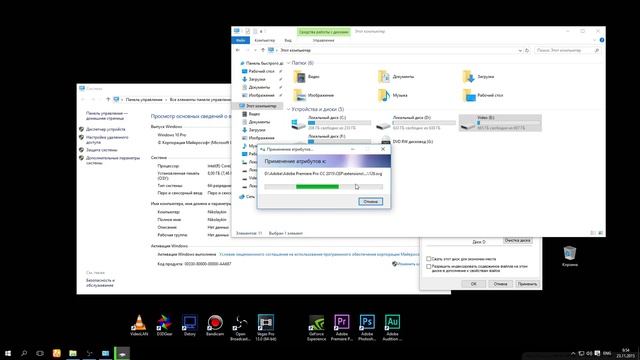Open the Open Broadcaster desktop shortcut
Screen dimensions: 640x360
coord(240,328)
